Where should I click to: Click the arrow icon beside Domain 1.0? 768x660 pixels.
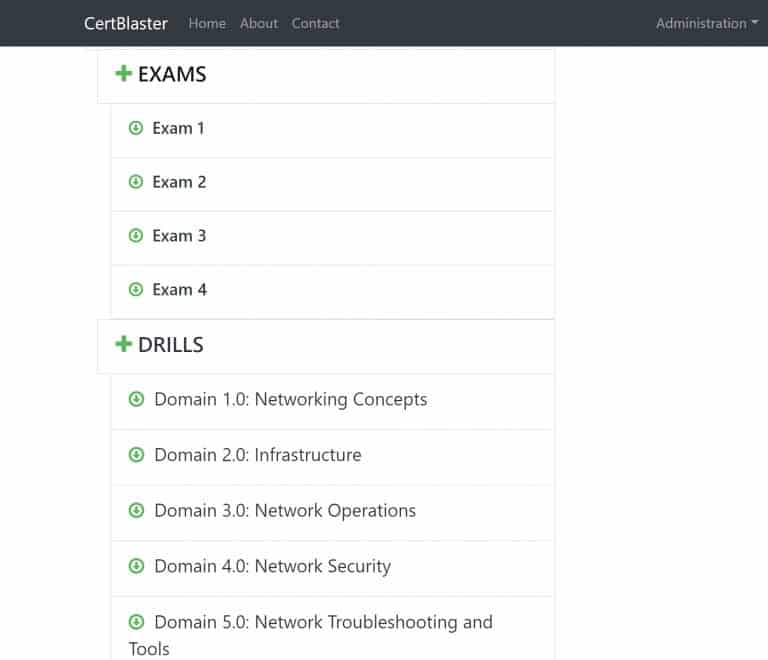(137, 400)
